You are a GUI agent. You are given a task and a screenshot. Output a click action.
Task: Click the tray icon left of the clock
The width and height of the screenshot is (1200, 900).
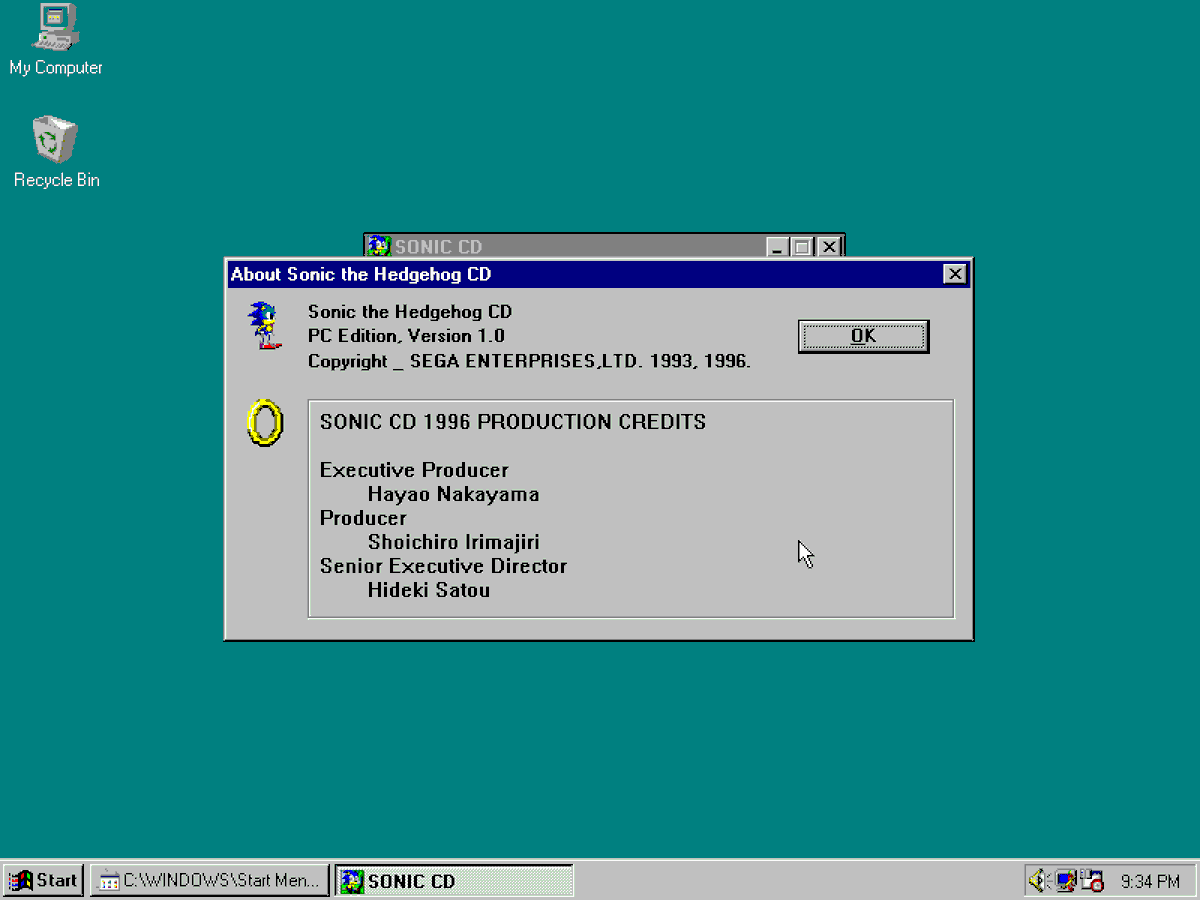[x=1092, y=880]
